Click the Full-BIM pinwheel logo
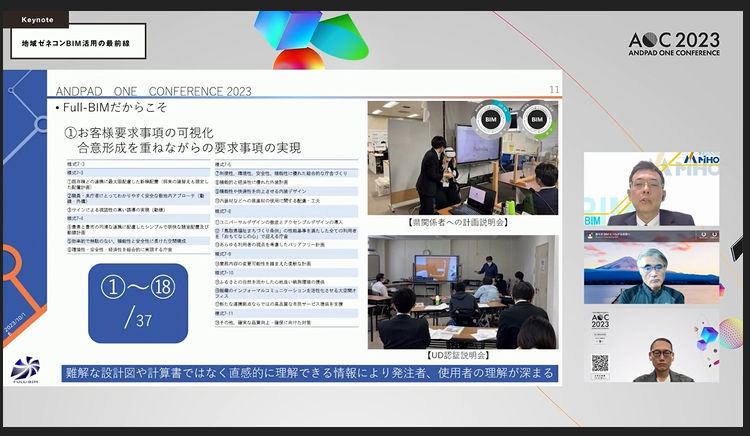Viewport: 750px width, 436px height. pos(25,369)
